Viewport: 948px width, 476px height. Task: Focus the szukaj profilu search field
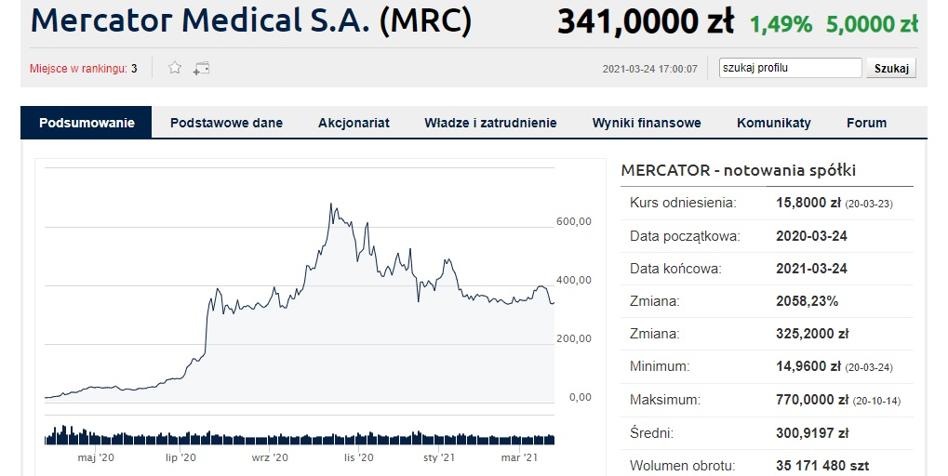click(x=790, y=68)
